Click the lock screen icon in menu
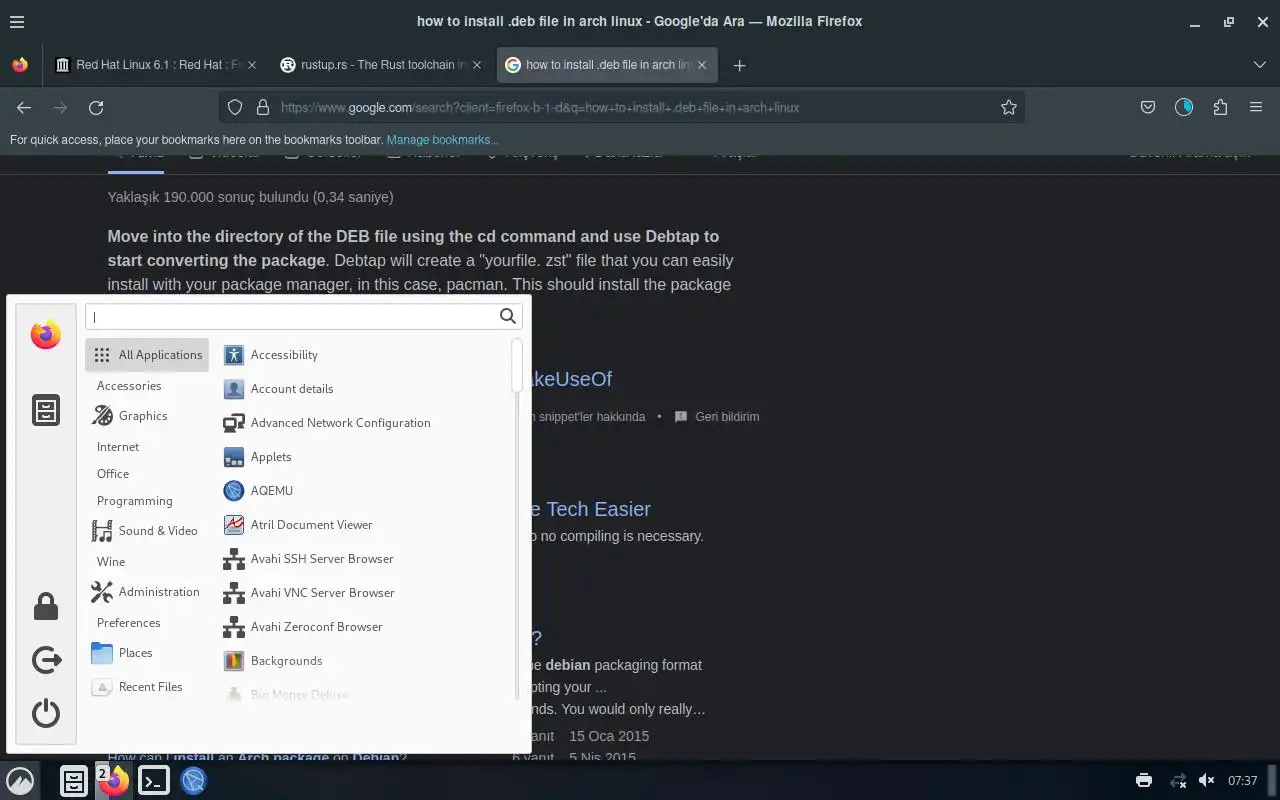Screen dimensions: 1280x800 click(x=46, y=606)
